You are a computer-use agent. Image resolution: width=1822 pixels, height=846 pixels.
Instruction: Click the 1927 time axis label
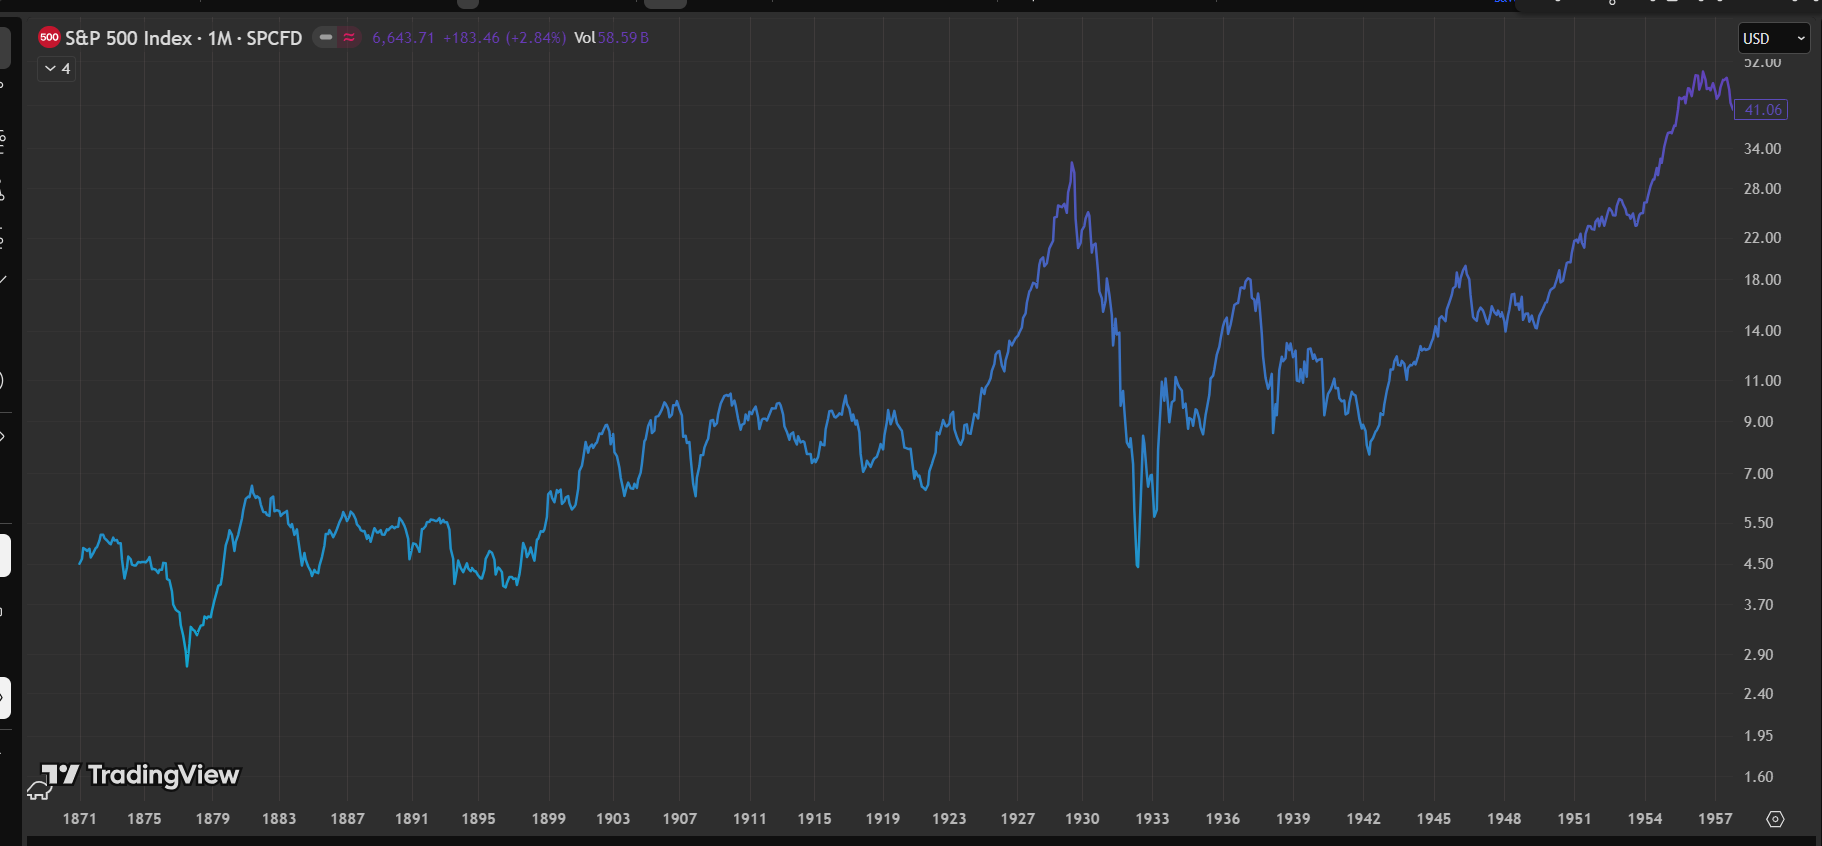(1018, 819)
